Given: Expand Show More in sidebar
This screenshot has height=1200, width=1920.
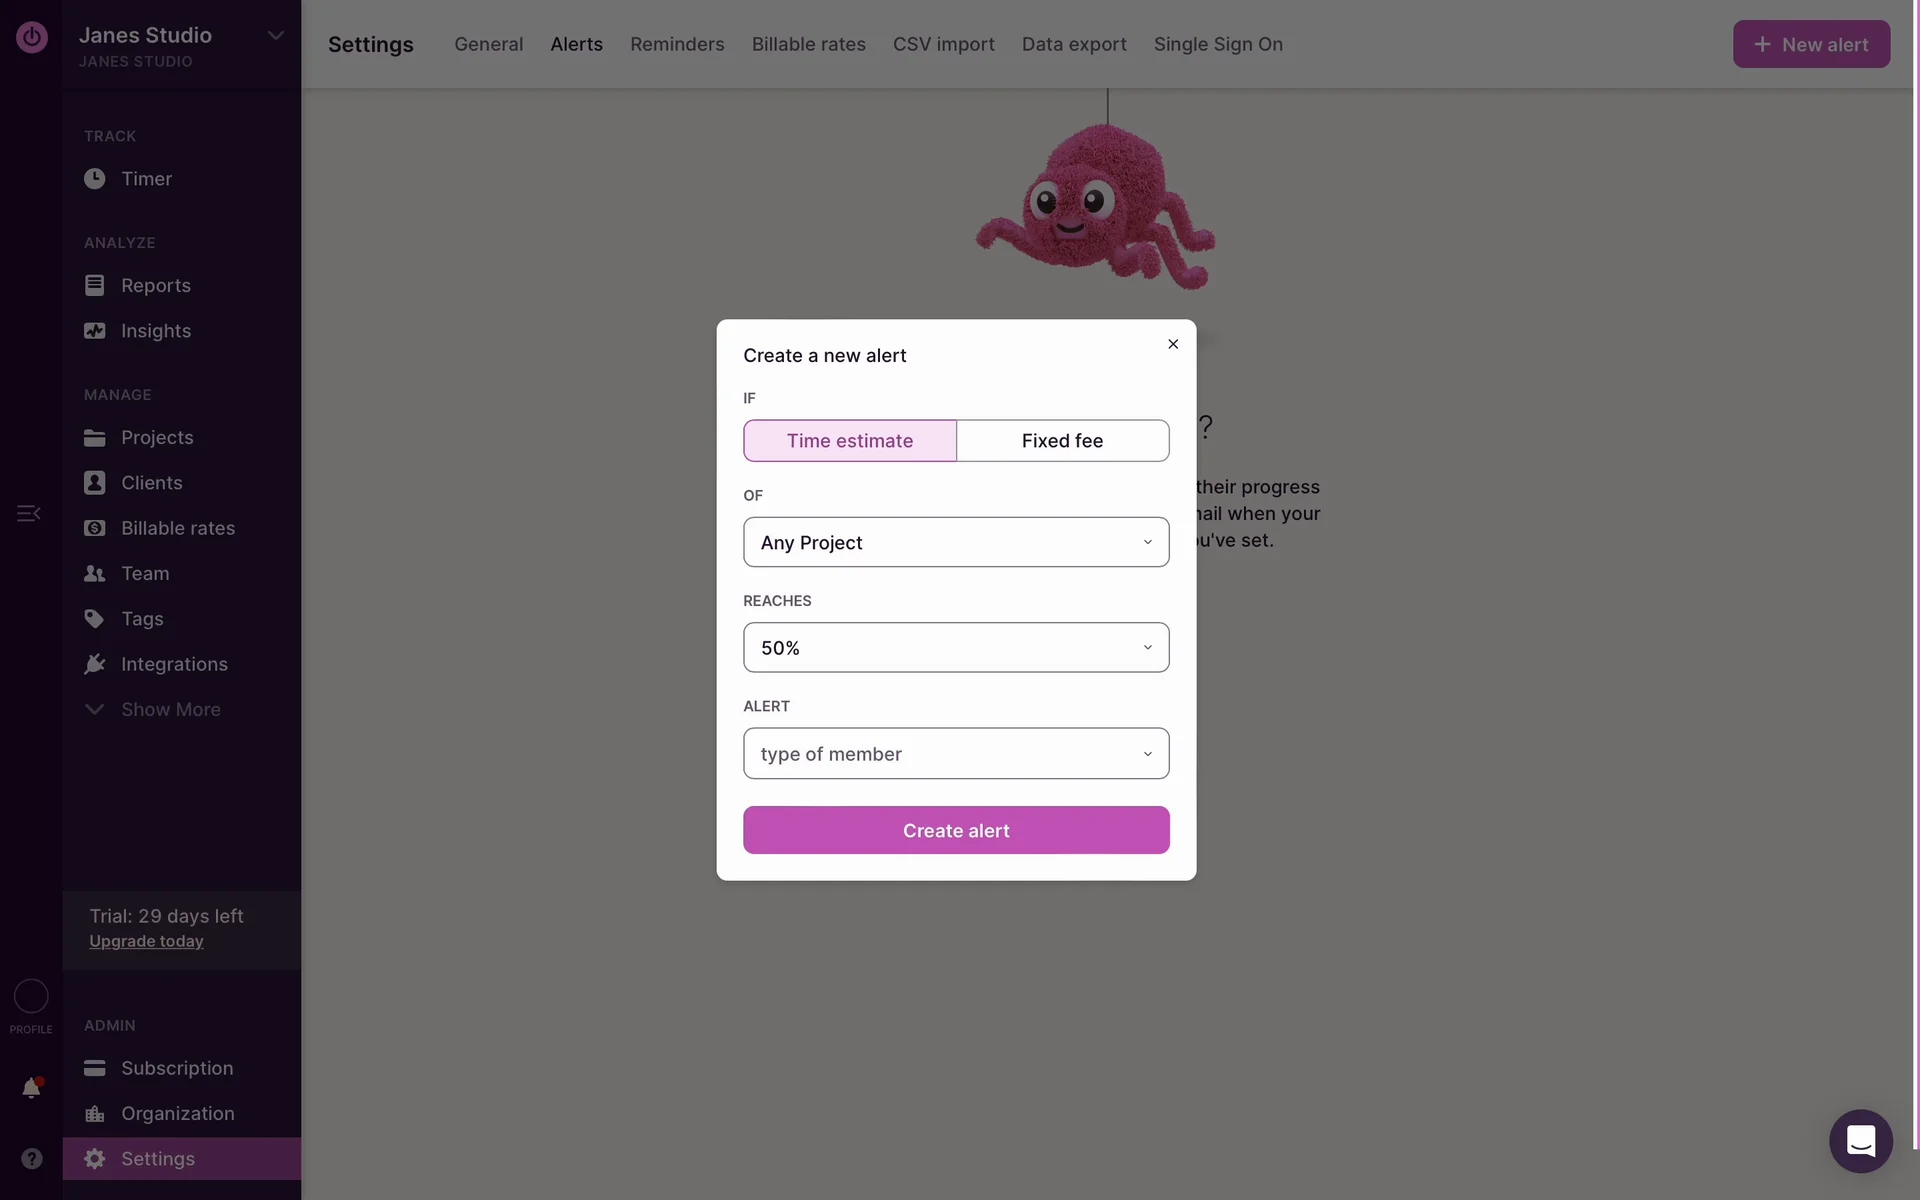Looking at the screenshot, I should pos(170,710).
